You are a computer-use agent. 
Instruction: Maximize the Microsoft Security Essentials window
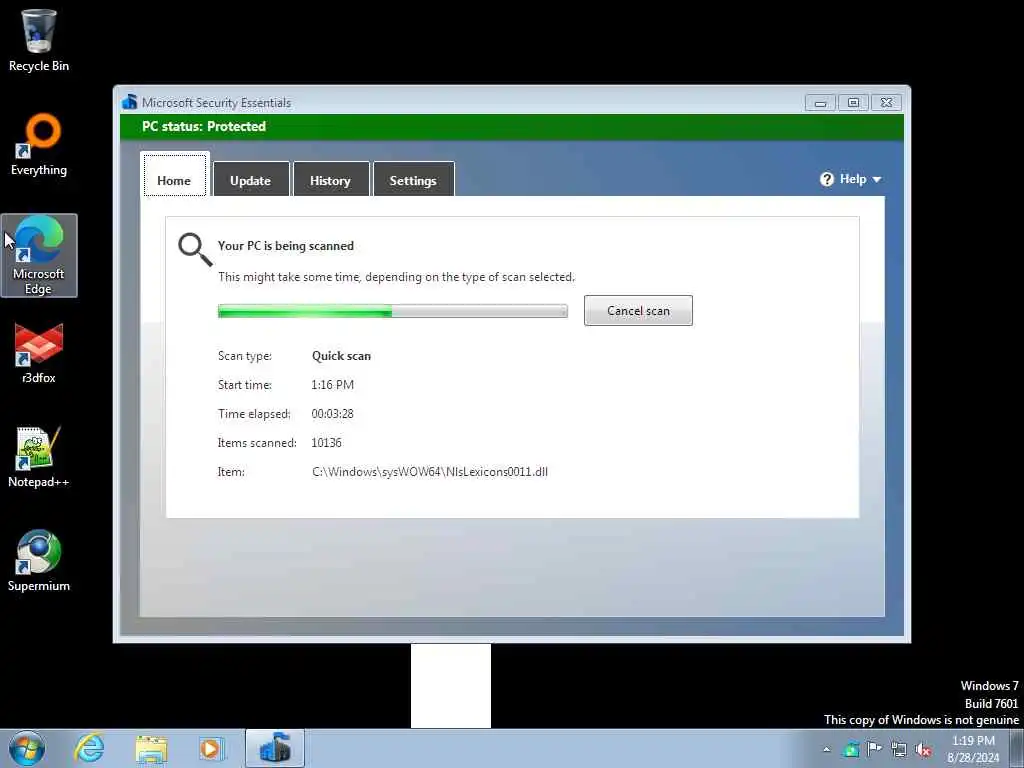point(853,103)
